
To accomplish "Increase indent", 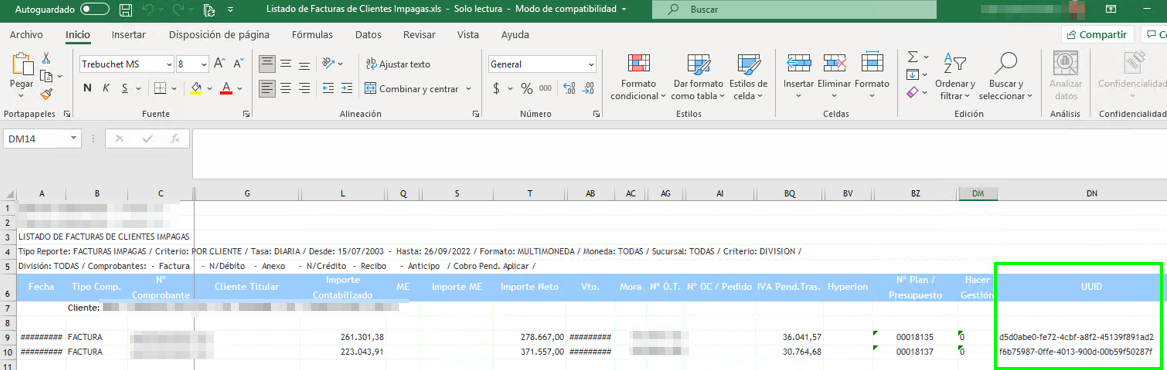I will [x=348, y=89].
